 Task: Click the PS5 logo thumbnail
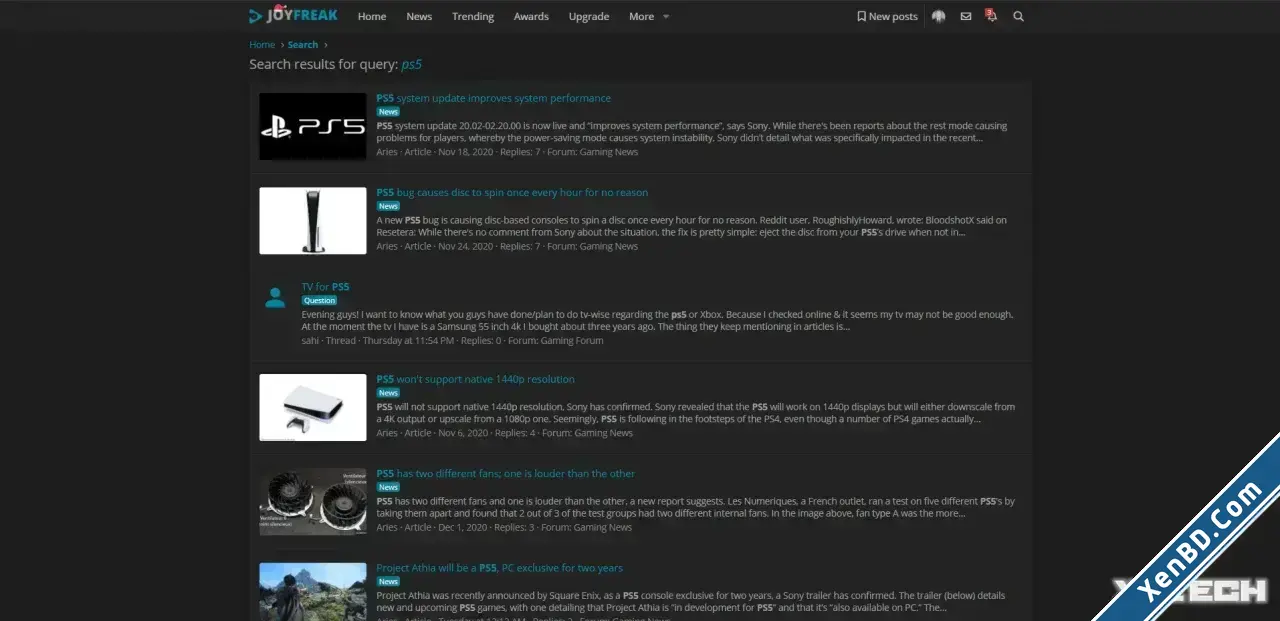click(x=313, y=126)
